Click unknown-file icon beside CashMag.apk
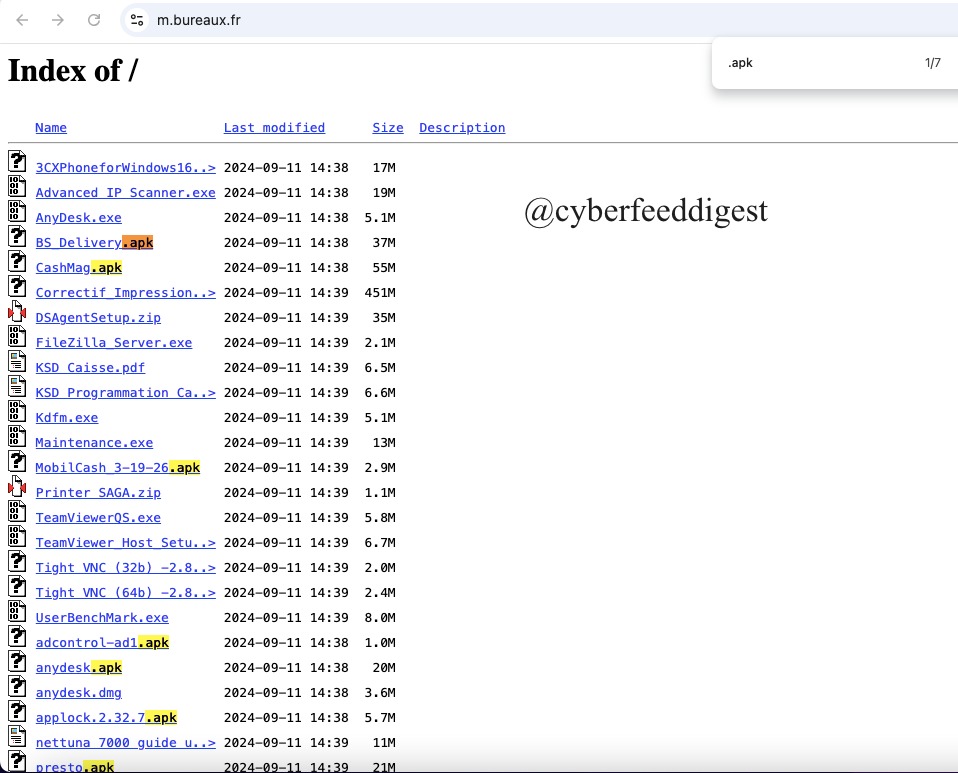Image resolution: width=958 pixels, height=773 pixels. [17, 262]
